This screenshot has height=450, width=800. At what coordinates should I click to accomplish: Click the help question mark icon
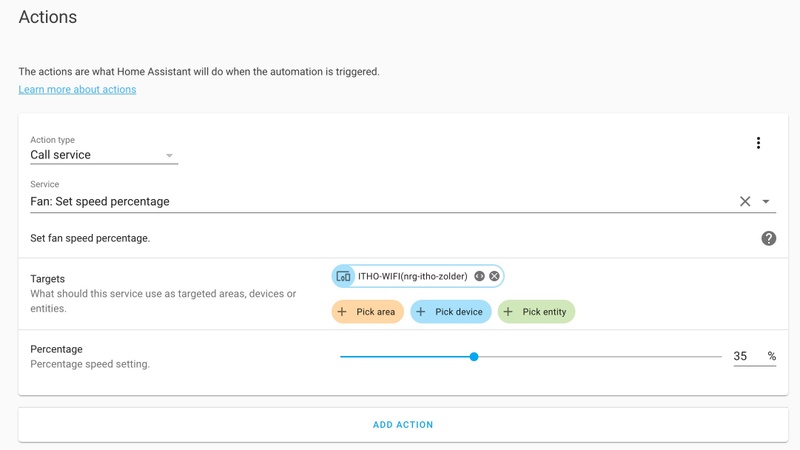tap(768, 238)
